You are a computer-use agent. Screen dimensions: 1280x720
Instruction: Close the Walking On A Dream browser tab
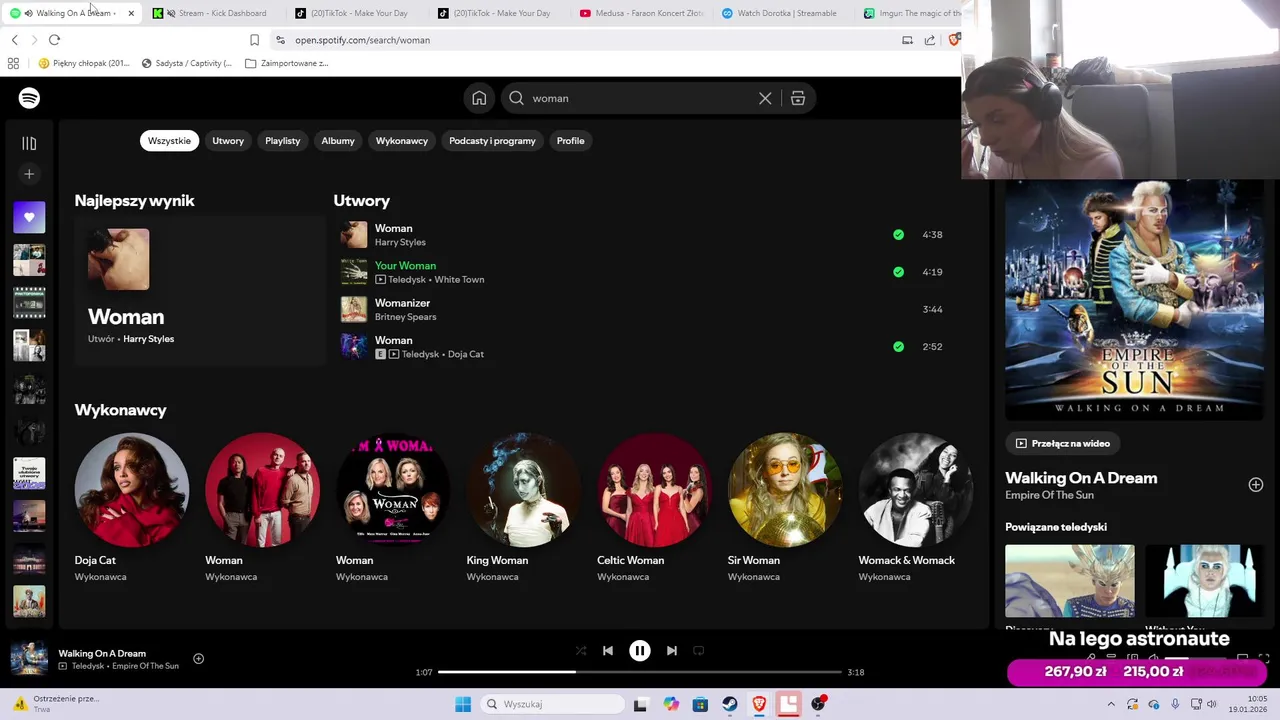[x=131, y=13]
